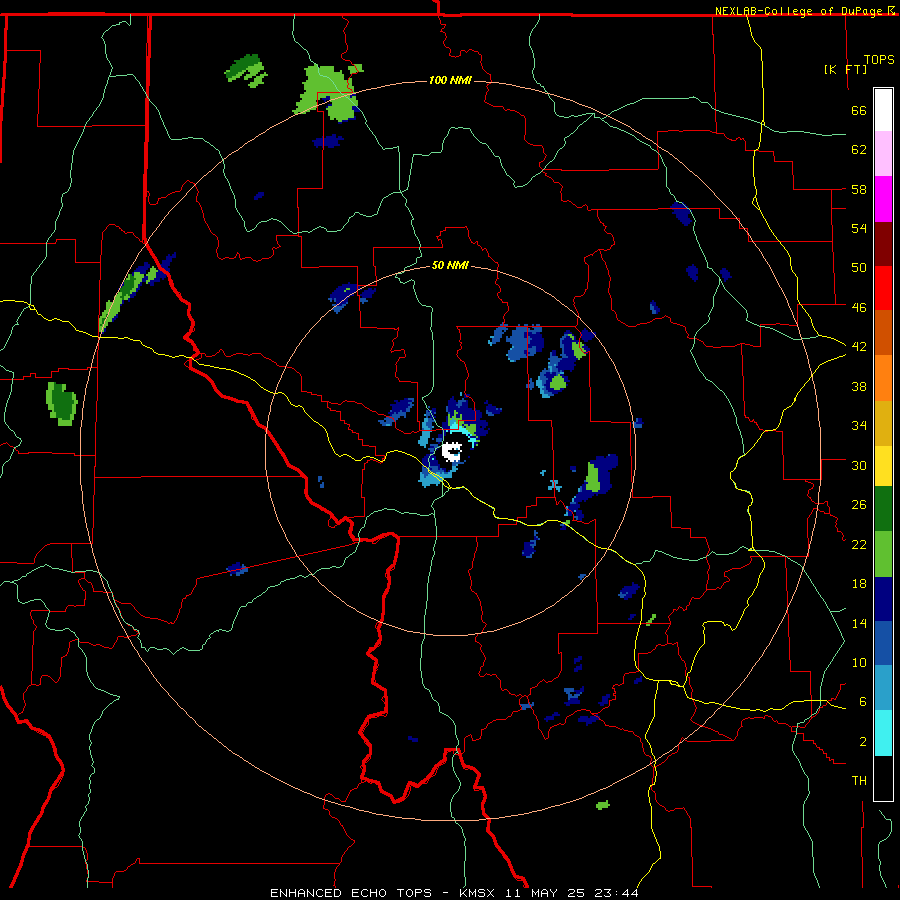Click the dark red swatch between 50 and 54
This screenshot has width=900, height=900.
pos(883,243)
